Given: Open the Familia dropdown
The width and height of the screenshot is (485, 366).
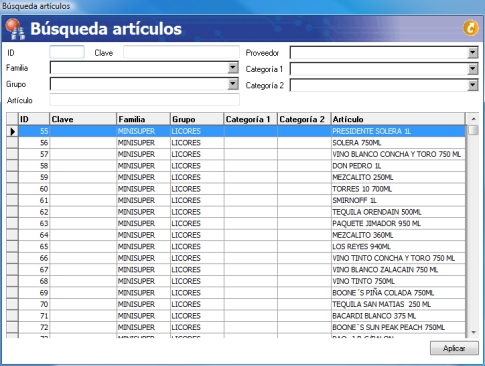Looking at the screenshot, I should [233, 68].
